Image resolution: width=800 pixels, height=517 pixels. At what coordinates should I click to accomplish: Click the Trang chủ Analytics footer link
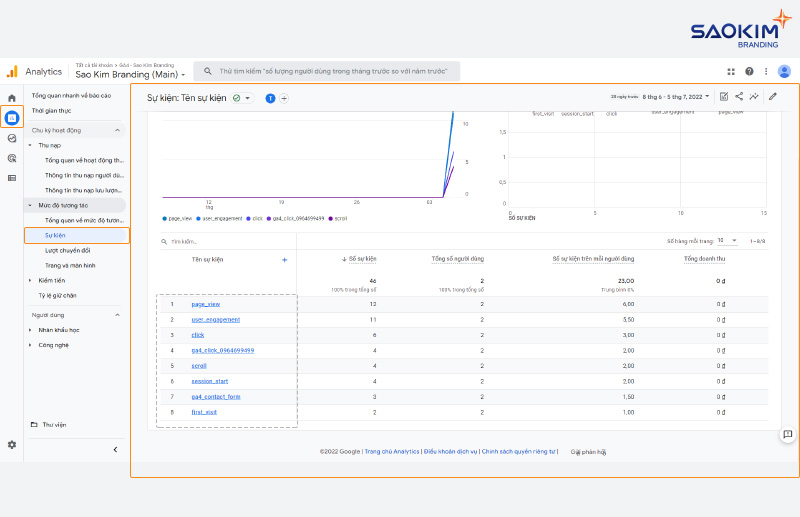coord(392,452)
